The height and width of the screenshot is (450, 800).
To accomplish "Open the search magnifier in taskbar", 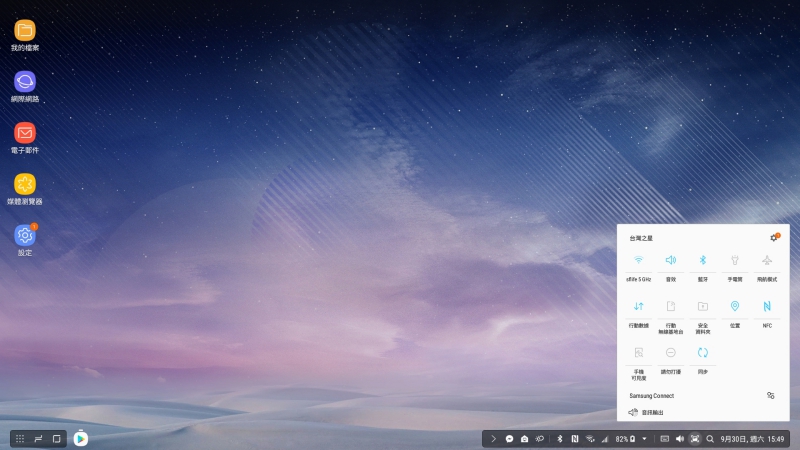I will coord(710,439).
